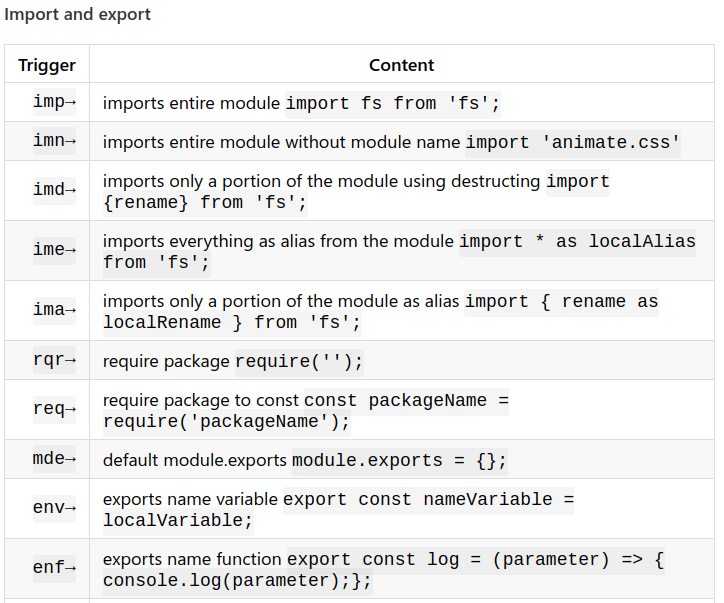Select the enf→ trigger cell
Image resolution: width=724 pixels, height=603 pixels.
[x=54, y=568]
